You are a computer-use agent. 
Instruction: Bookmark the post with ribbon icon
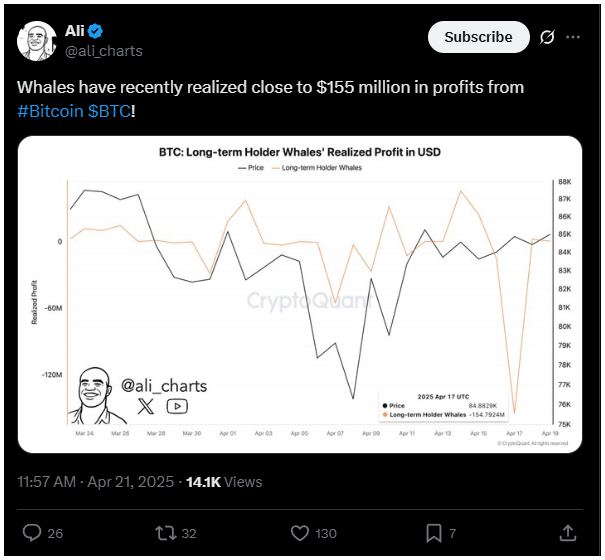click(x=434, y=533)
